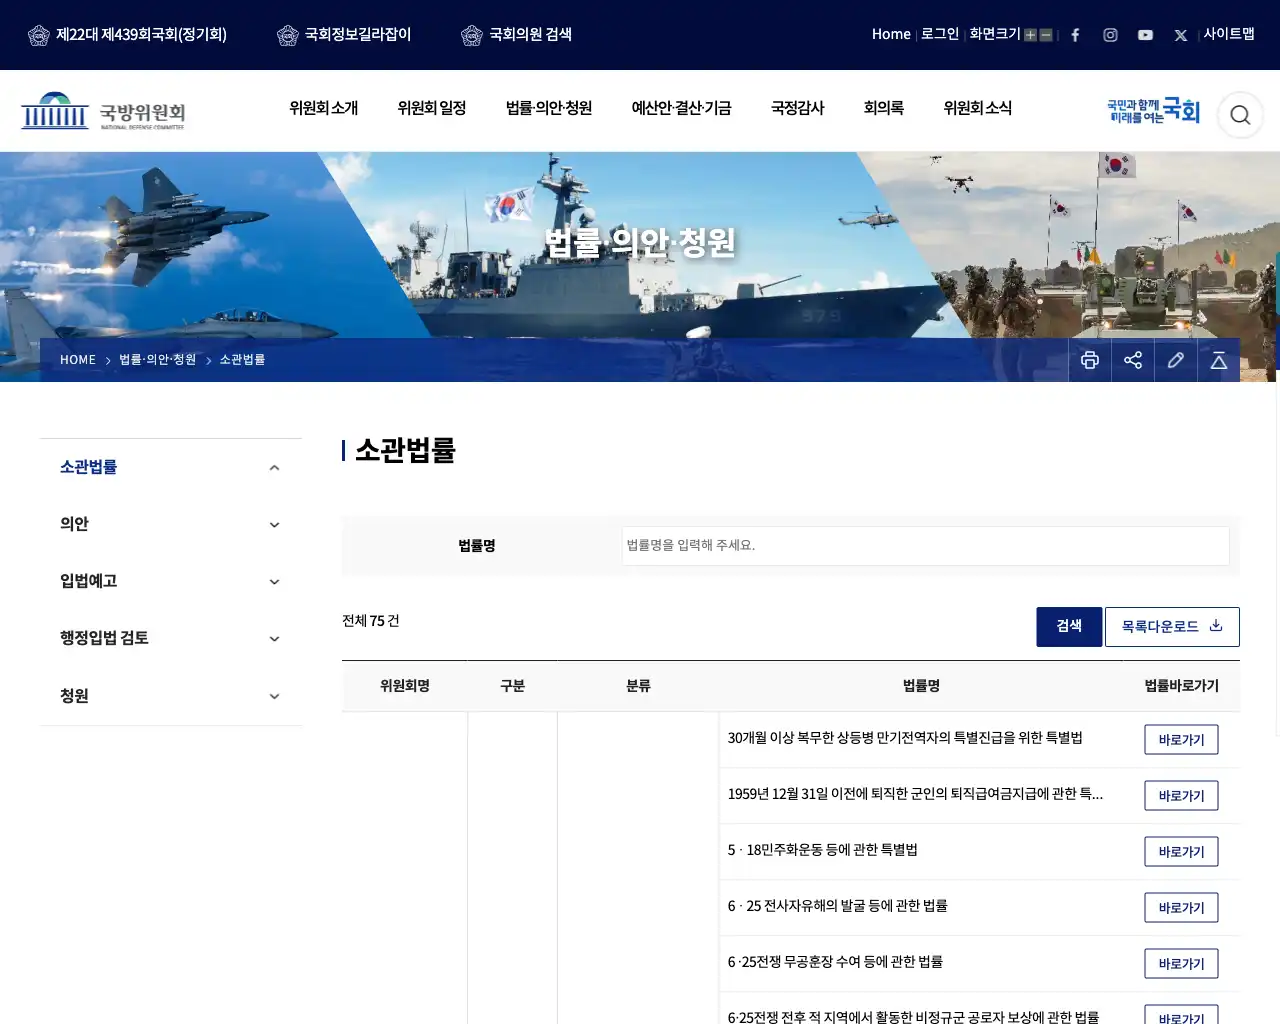
Task: Click law name 30개월 이상 복무한 상등병 만기전역자
Action: tap(905, 738)
